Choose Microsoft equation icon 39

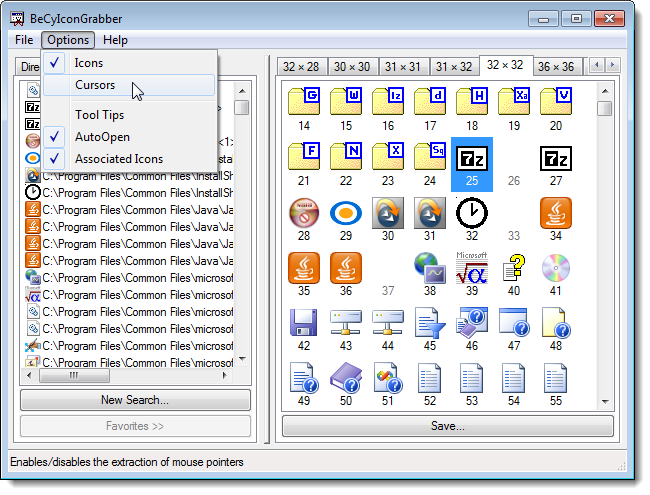pos(472,268)
